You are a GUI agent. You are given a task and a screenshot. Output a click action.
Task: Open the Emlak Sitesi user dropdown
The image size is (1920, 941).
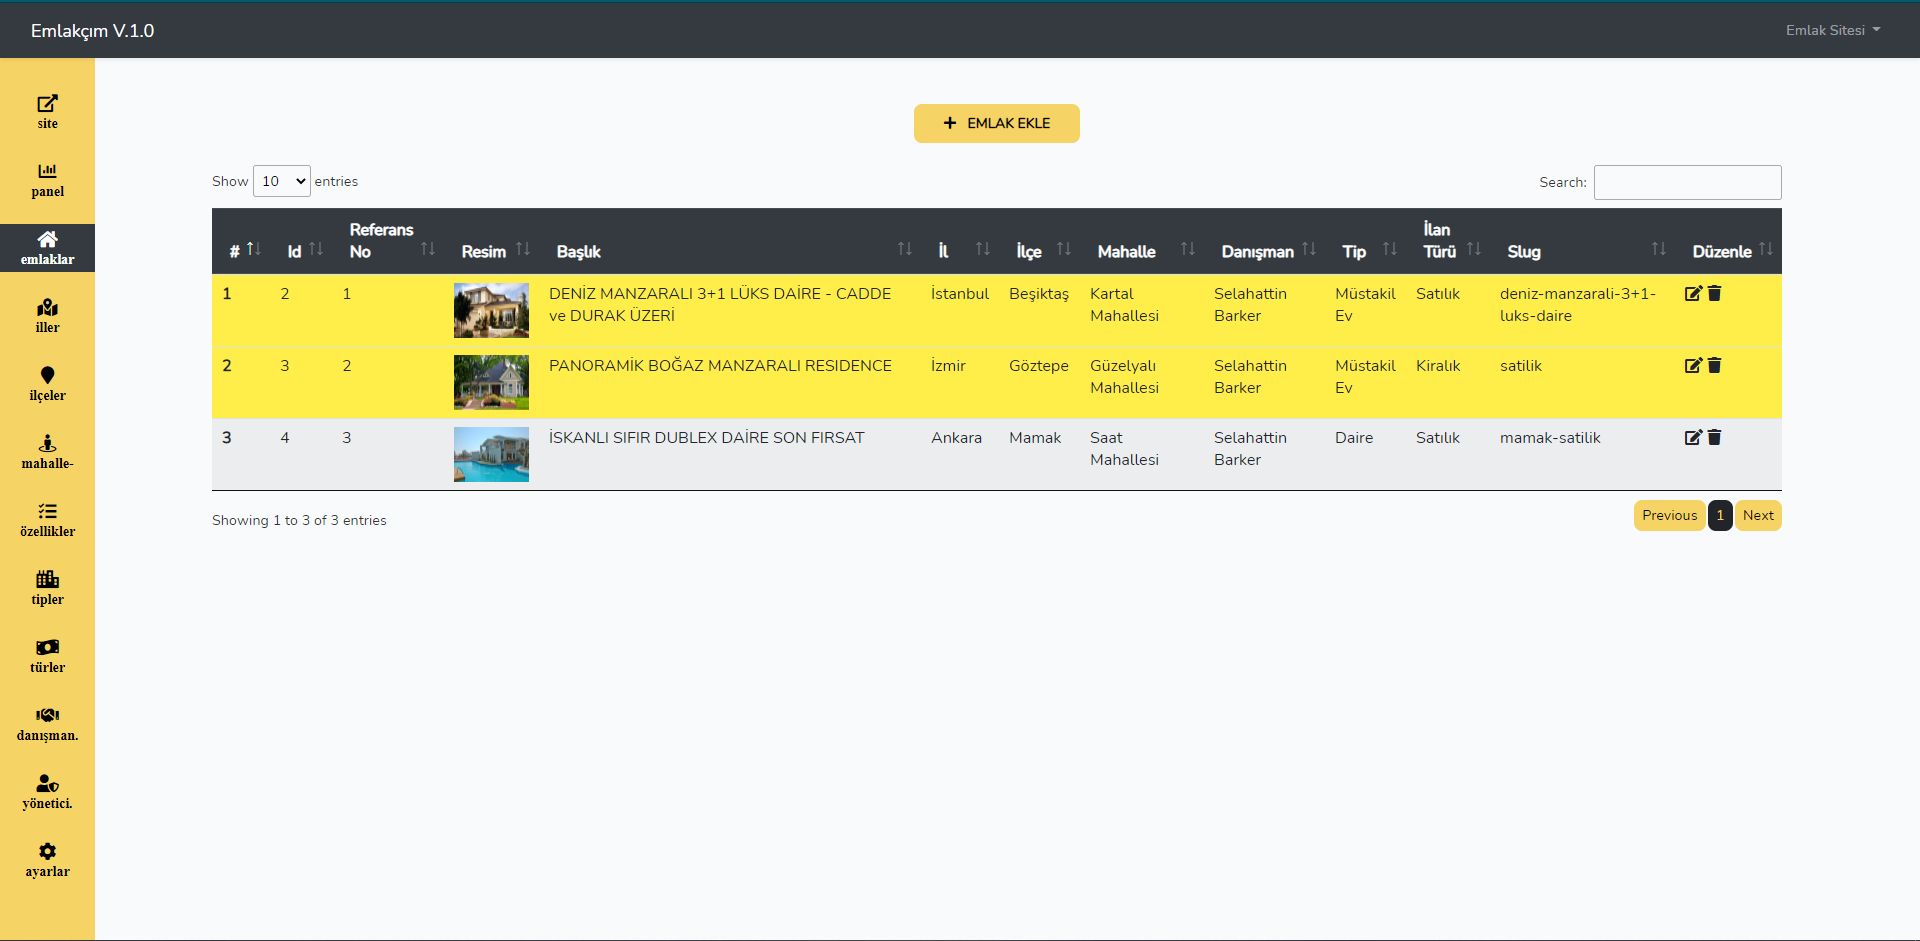point(1832,30)
